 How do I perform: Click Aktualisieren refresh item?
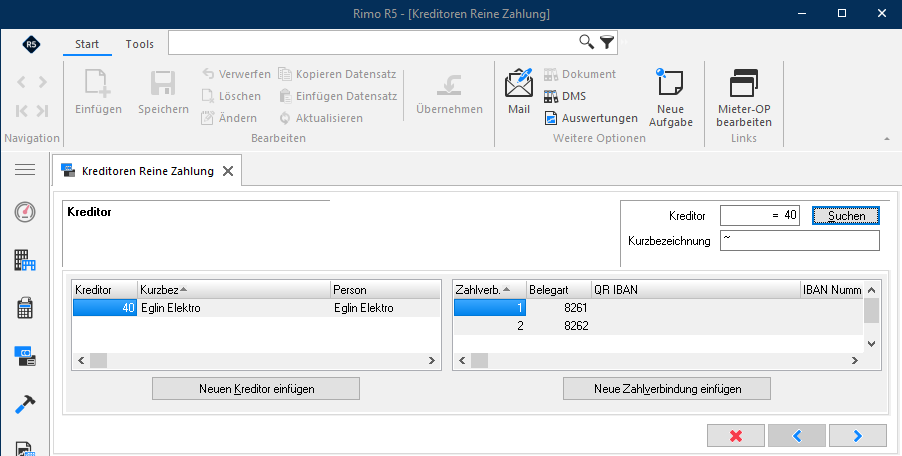(x=321, y=118)
